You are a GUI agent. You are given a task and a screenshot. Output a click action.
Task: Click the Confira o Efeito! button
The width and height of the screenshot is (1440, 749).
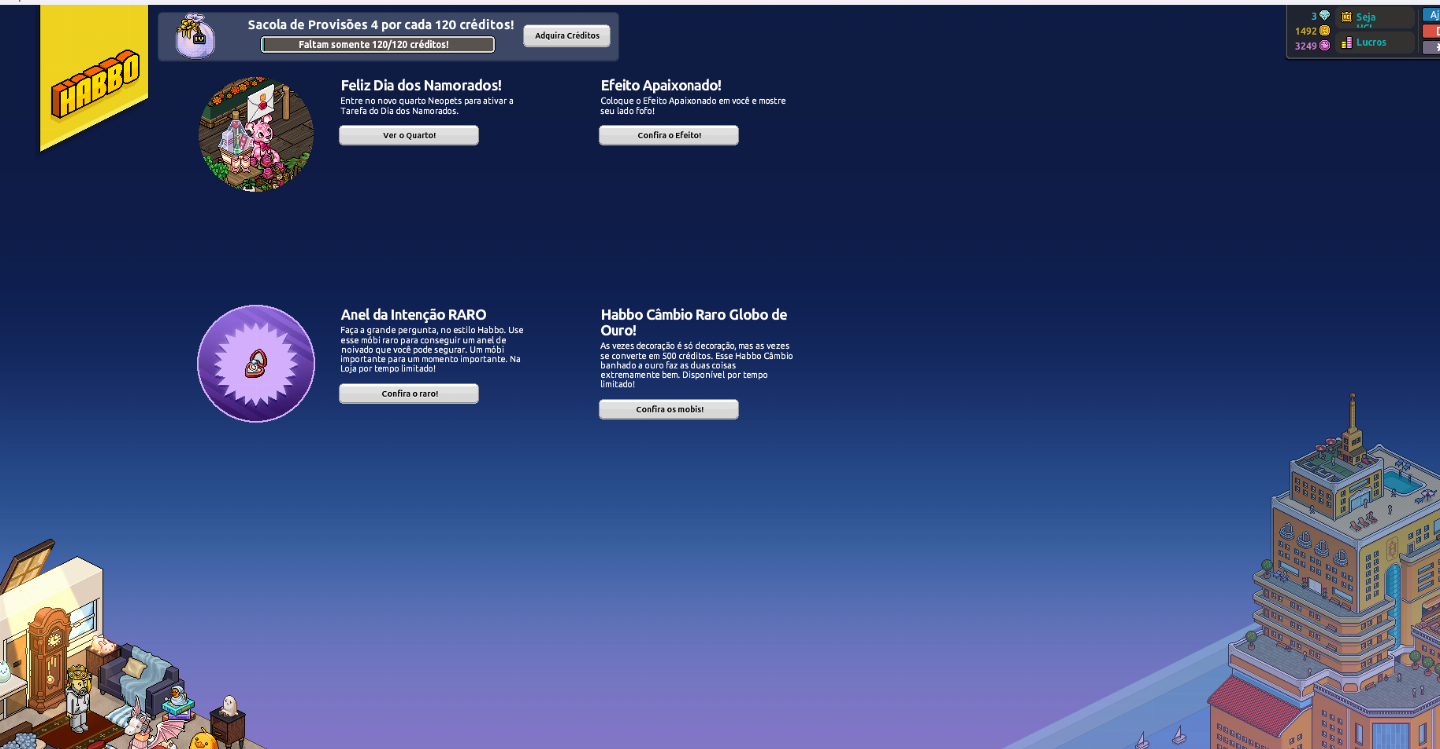669,135
